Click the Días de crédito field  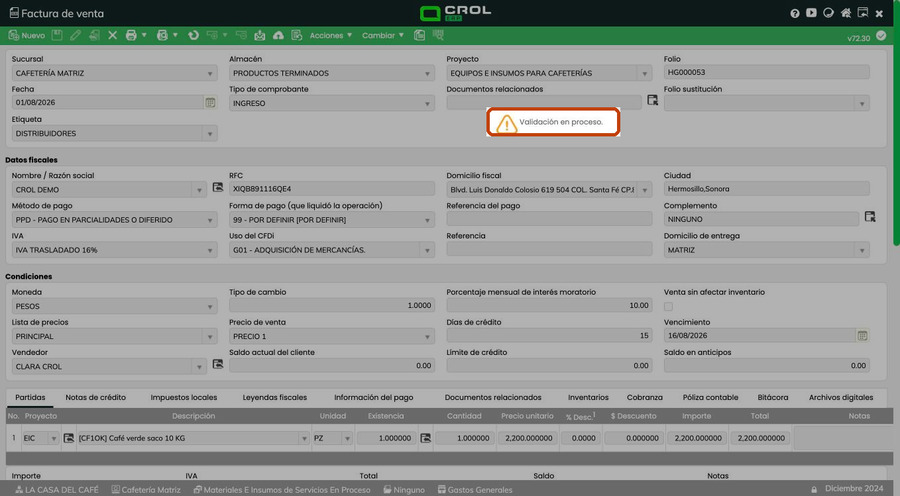(549, 335)
